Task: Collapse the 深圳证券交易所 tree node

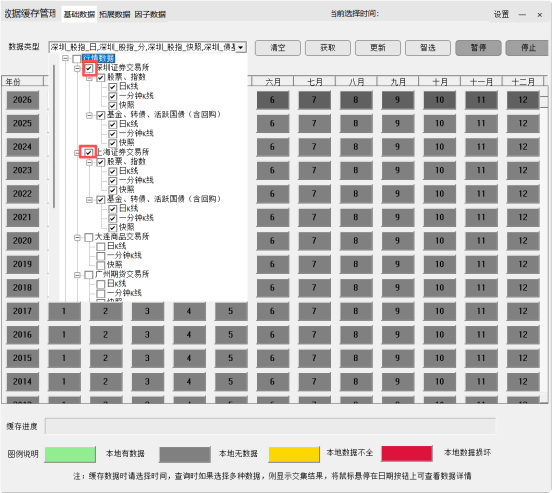Action: coord(77,68)
